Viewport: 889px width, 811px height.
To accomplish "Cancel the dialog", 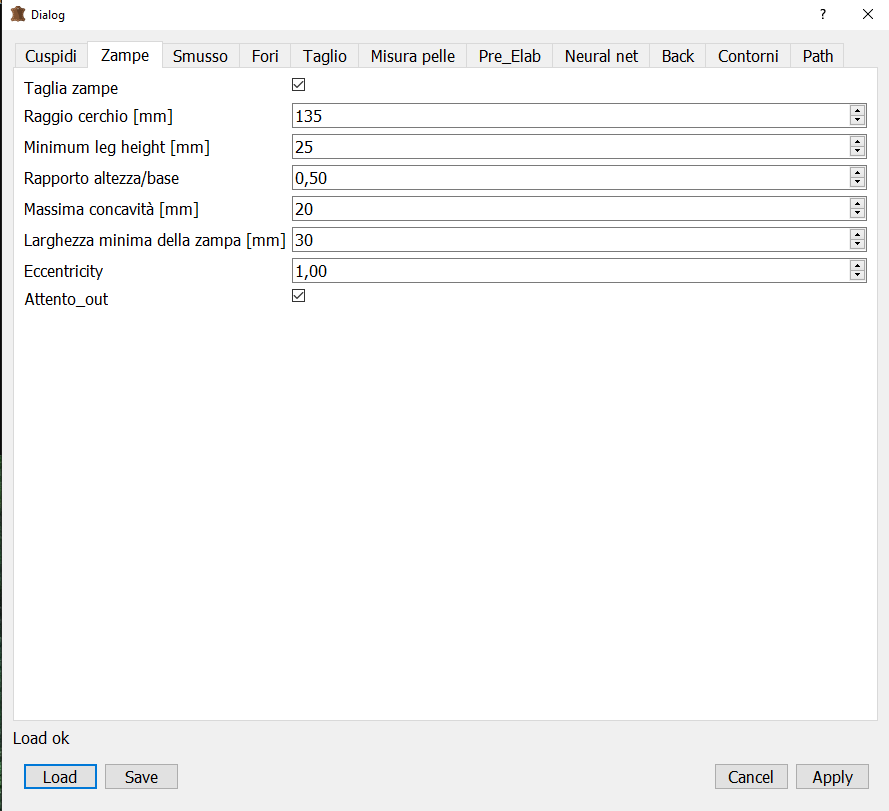I will click(751, 777).
